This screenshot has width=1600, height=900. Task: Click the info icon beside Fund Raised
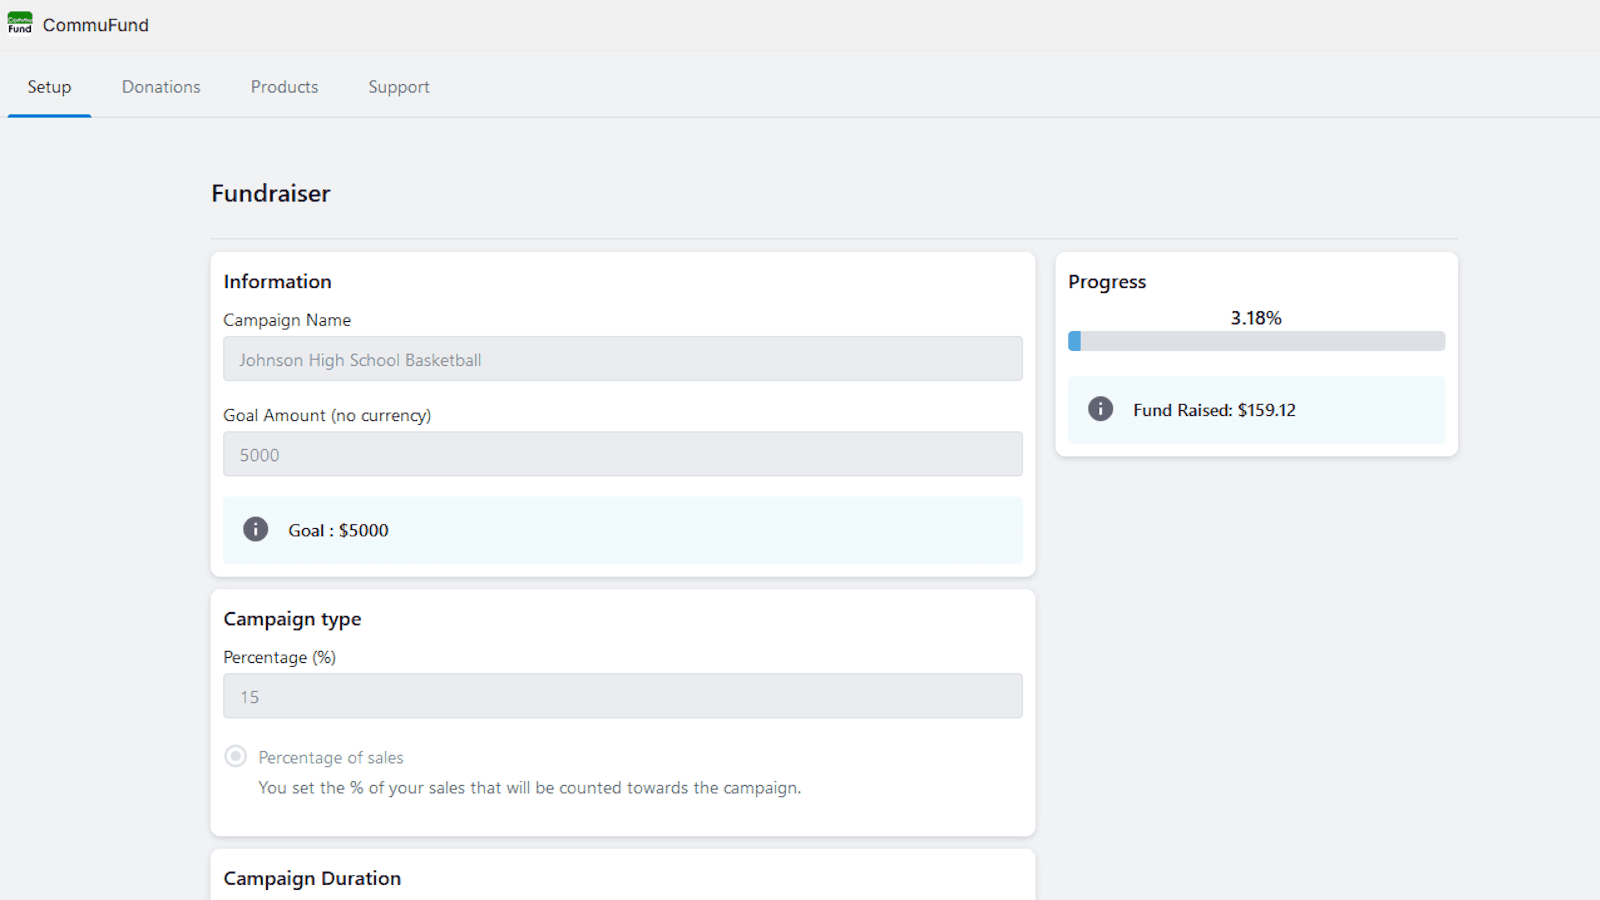(x=1100, y=409)
